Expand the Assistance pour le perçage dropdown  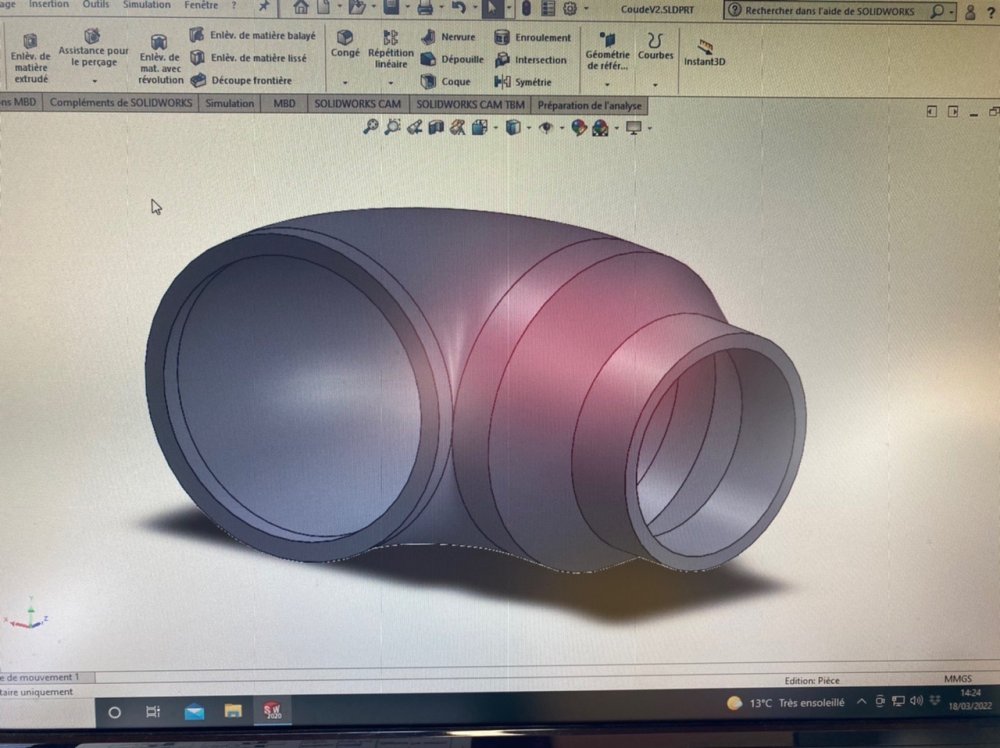(x=94, y=80)
